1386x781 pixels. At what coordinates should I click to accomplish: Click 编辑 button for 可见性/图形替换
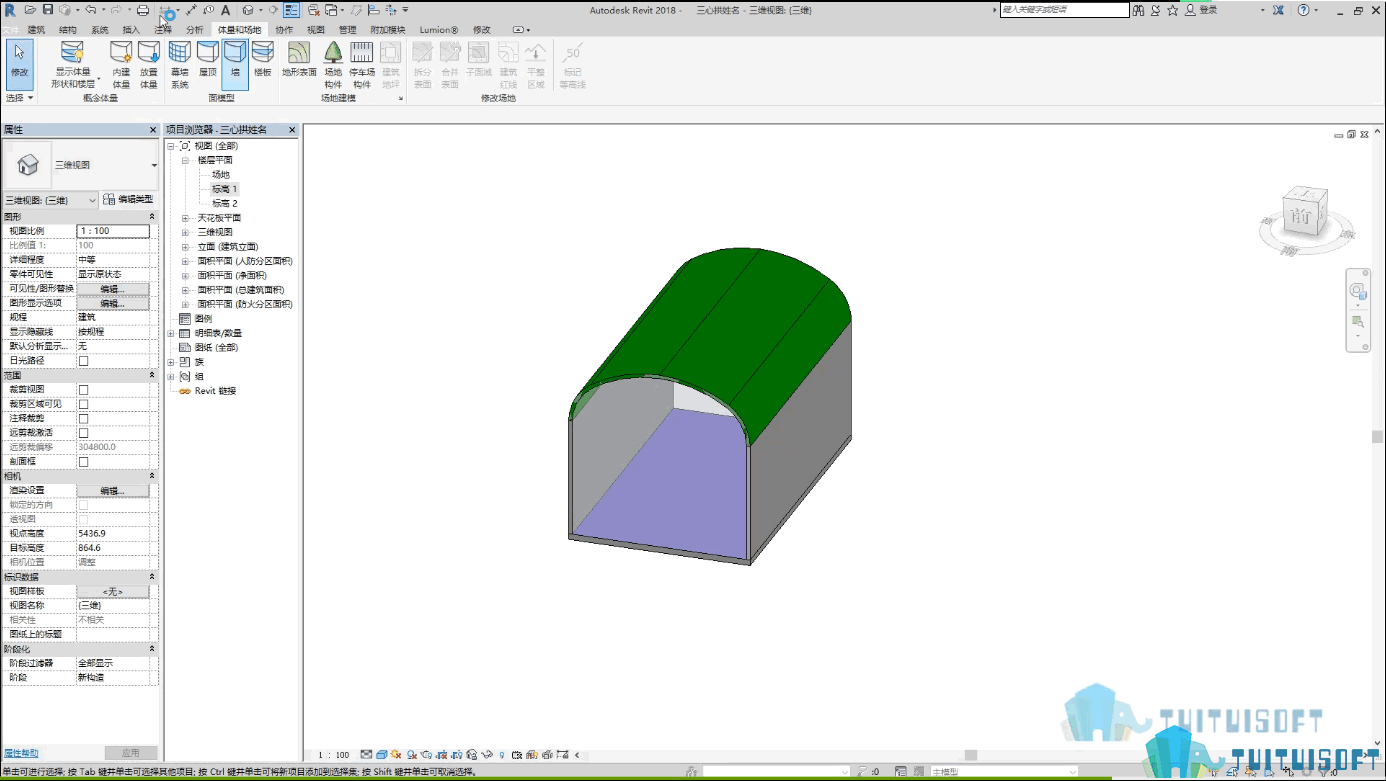113,289
